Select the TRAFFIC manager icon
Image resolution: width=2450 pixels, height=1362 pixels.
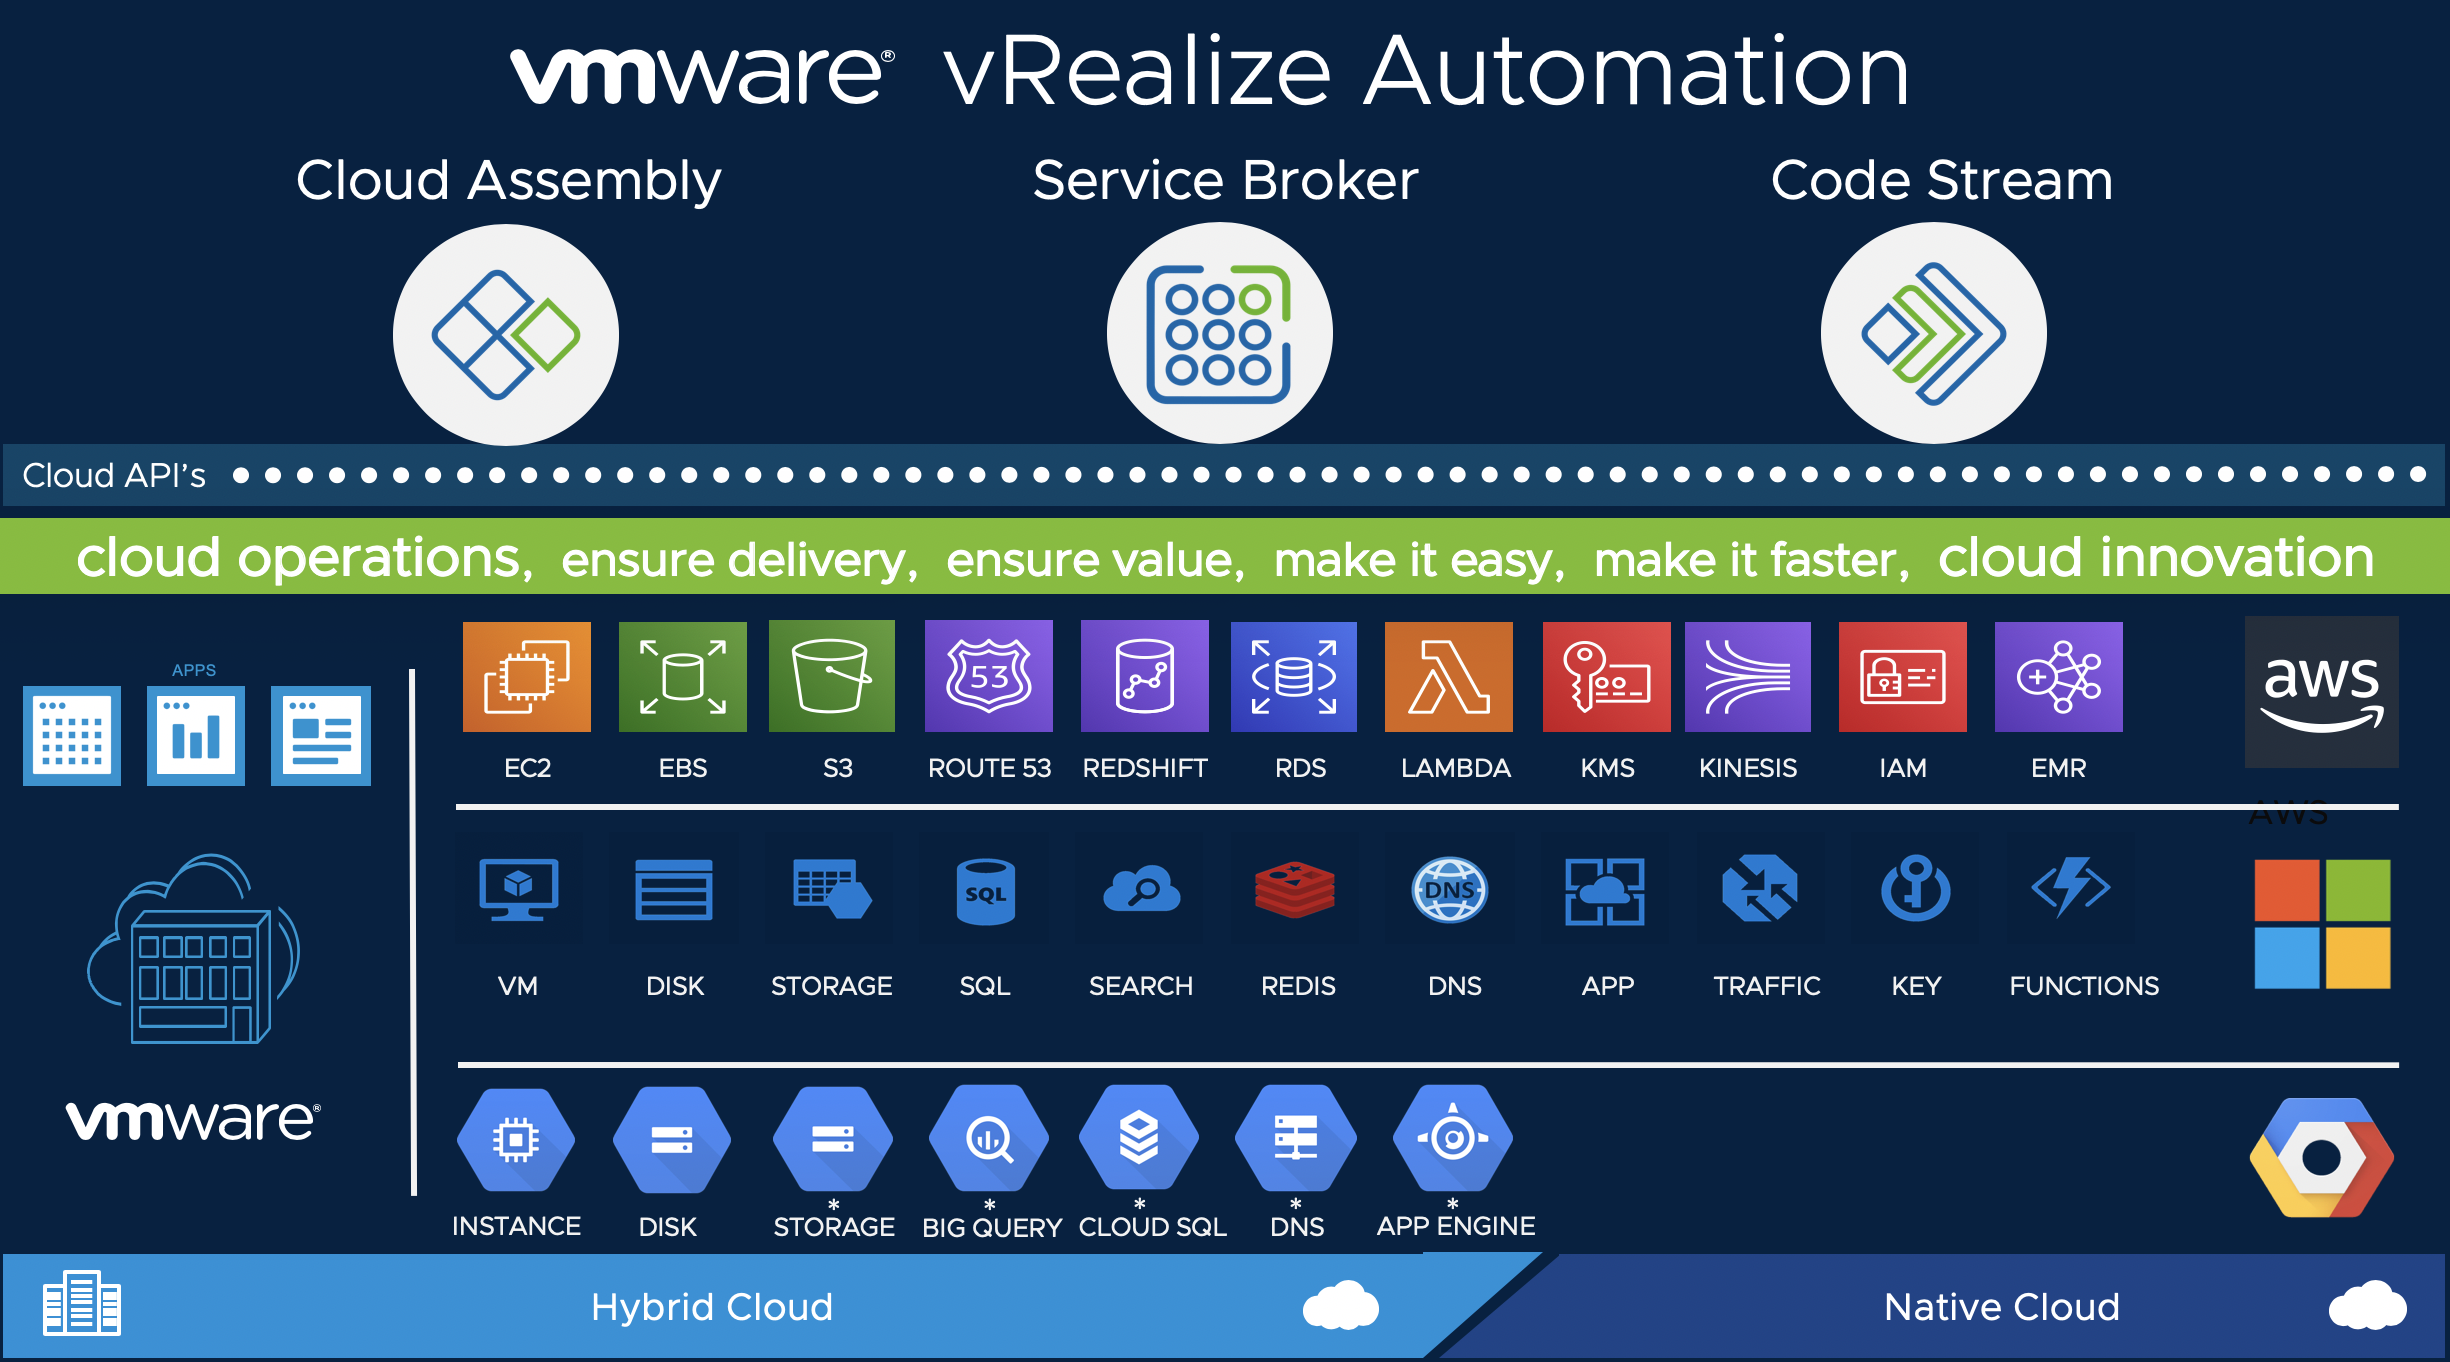coord(1760,889)
